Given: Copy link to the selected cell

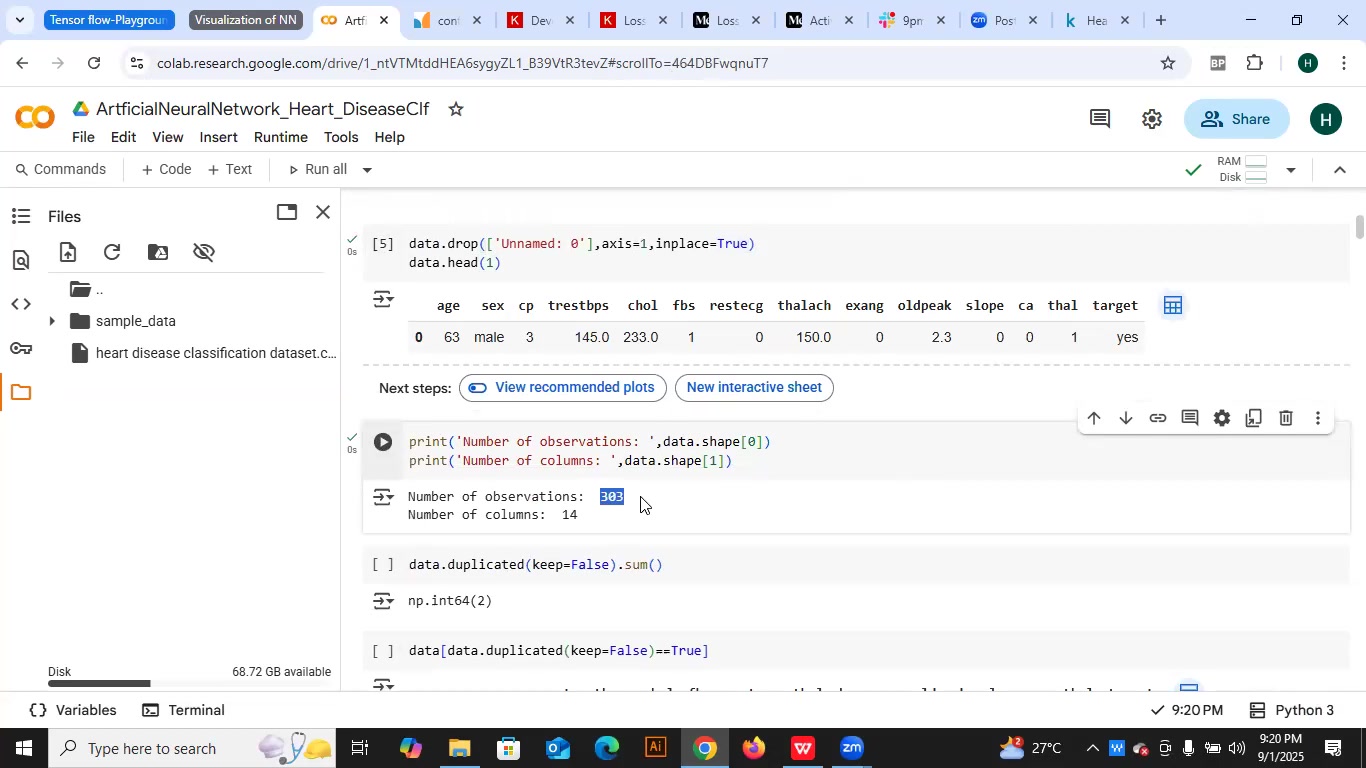Looking at the screenshot, I should 1158,418.
